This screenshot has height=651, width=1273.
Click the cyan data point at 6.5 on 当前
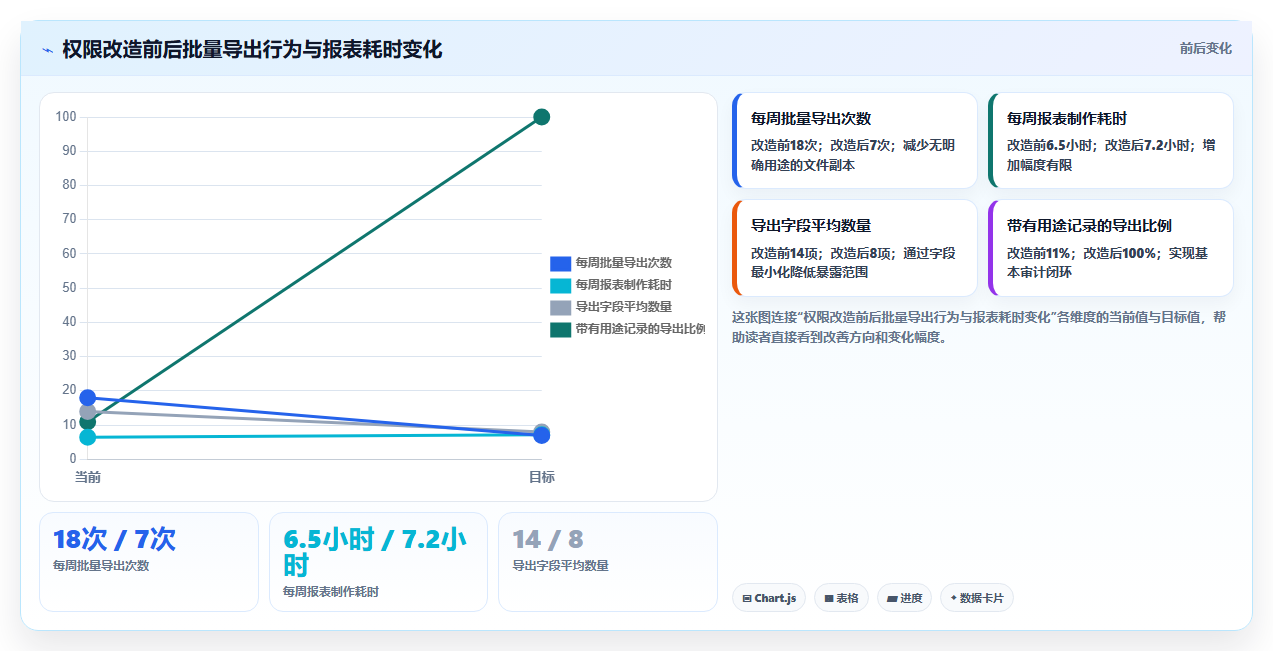[87, 437]
